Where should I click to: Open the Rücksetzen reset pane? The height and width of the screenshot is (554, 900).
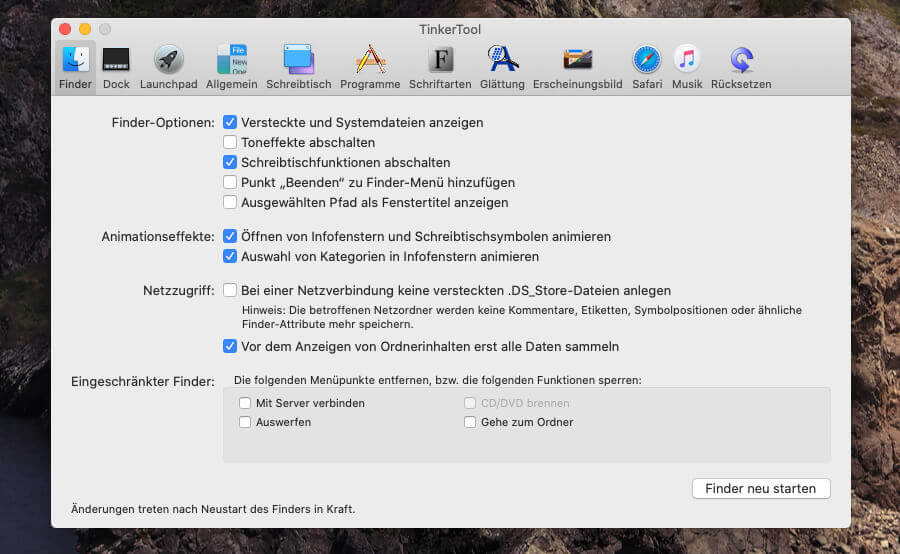[741, 67]
